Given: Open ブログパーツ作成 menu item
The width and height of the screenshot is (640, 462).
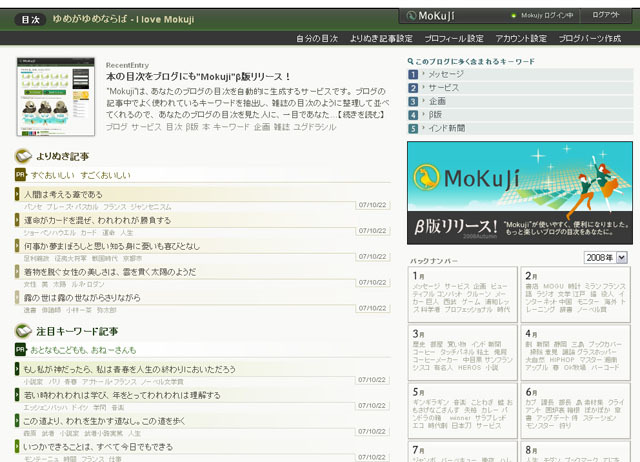Looking at the screenshot, I should coord(590,38).
